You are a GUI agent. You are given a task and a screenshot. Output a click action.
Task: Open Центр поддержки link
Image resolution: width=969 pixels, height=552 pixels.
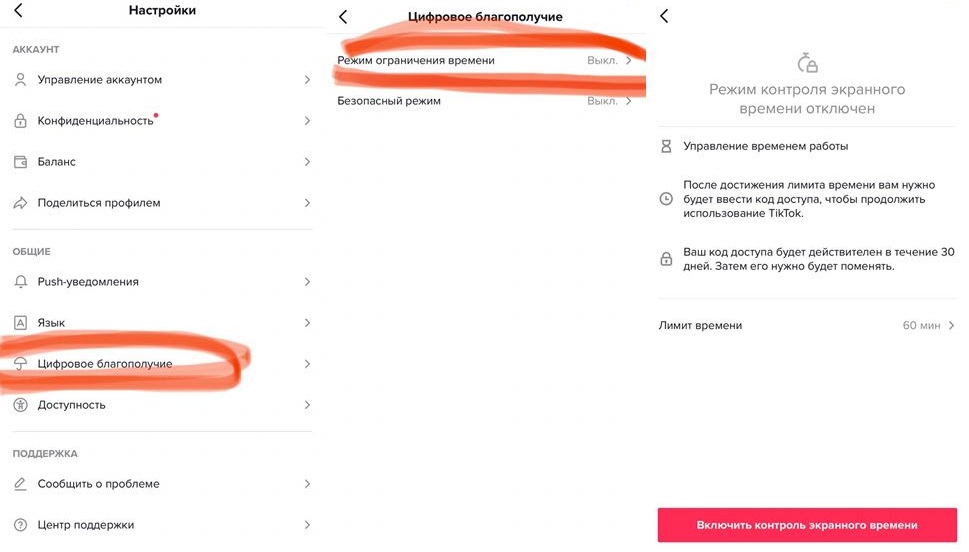click(x=86, y=525)
